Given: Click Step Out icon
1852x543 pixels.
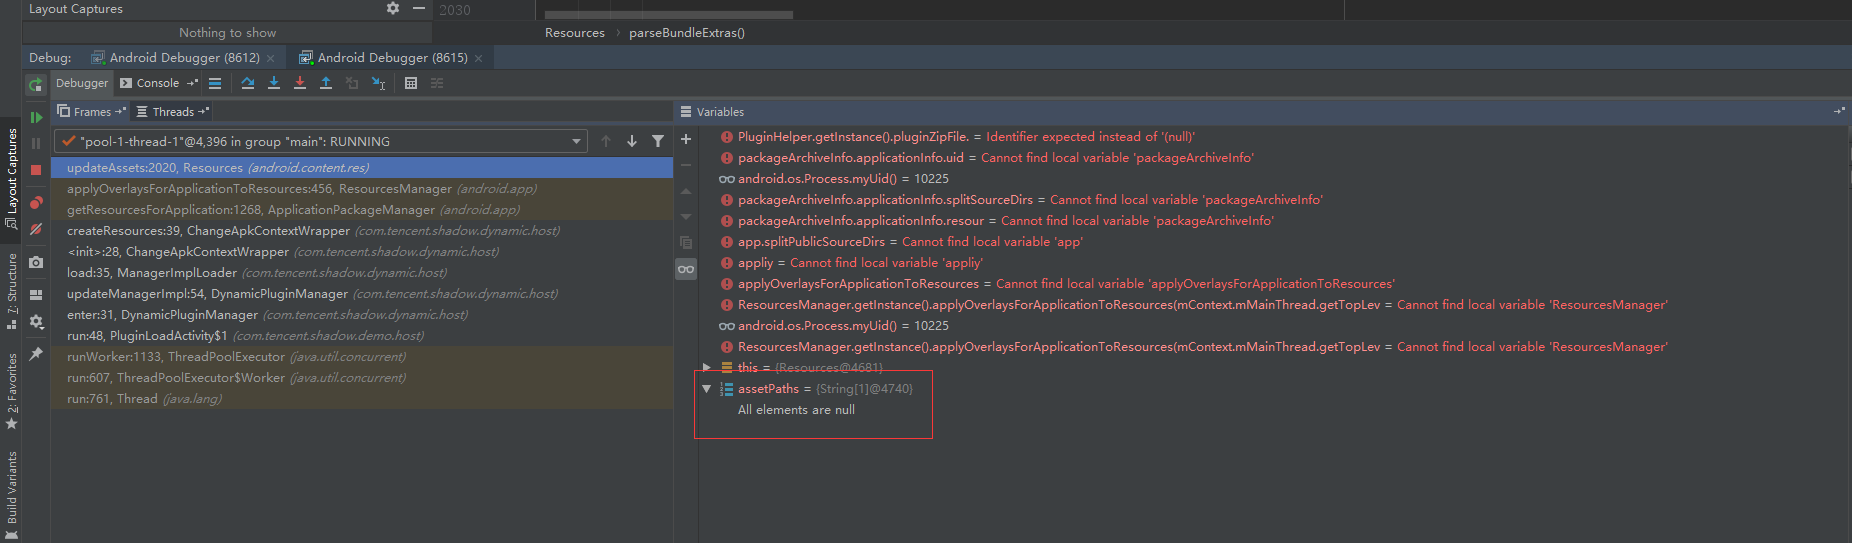Looking at the screenshot, I should 326,83.
